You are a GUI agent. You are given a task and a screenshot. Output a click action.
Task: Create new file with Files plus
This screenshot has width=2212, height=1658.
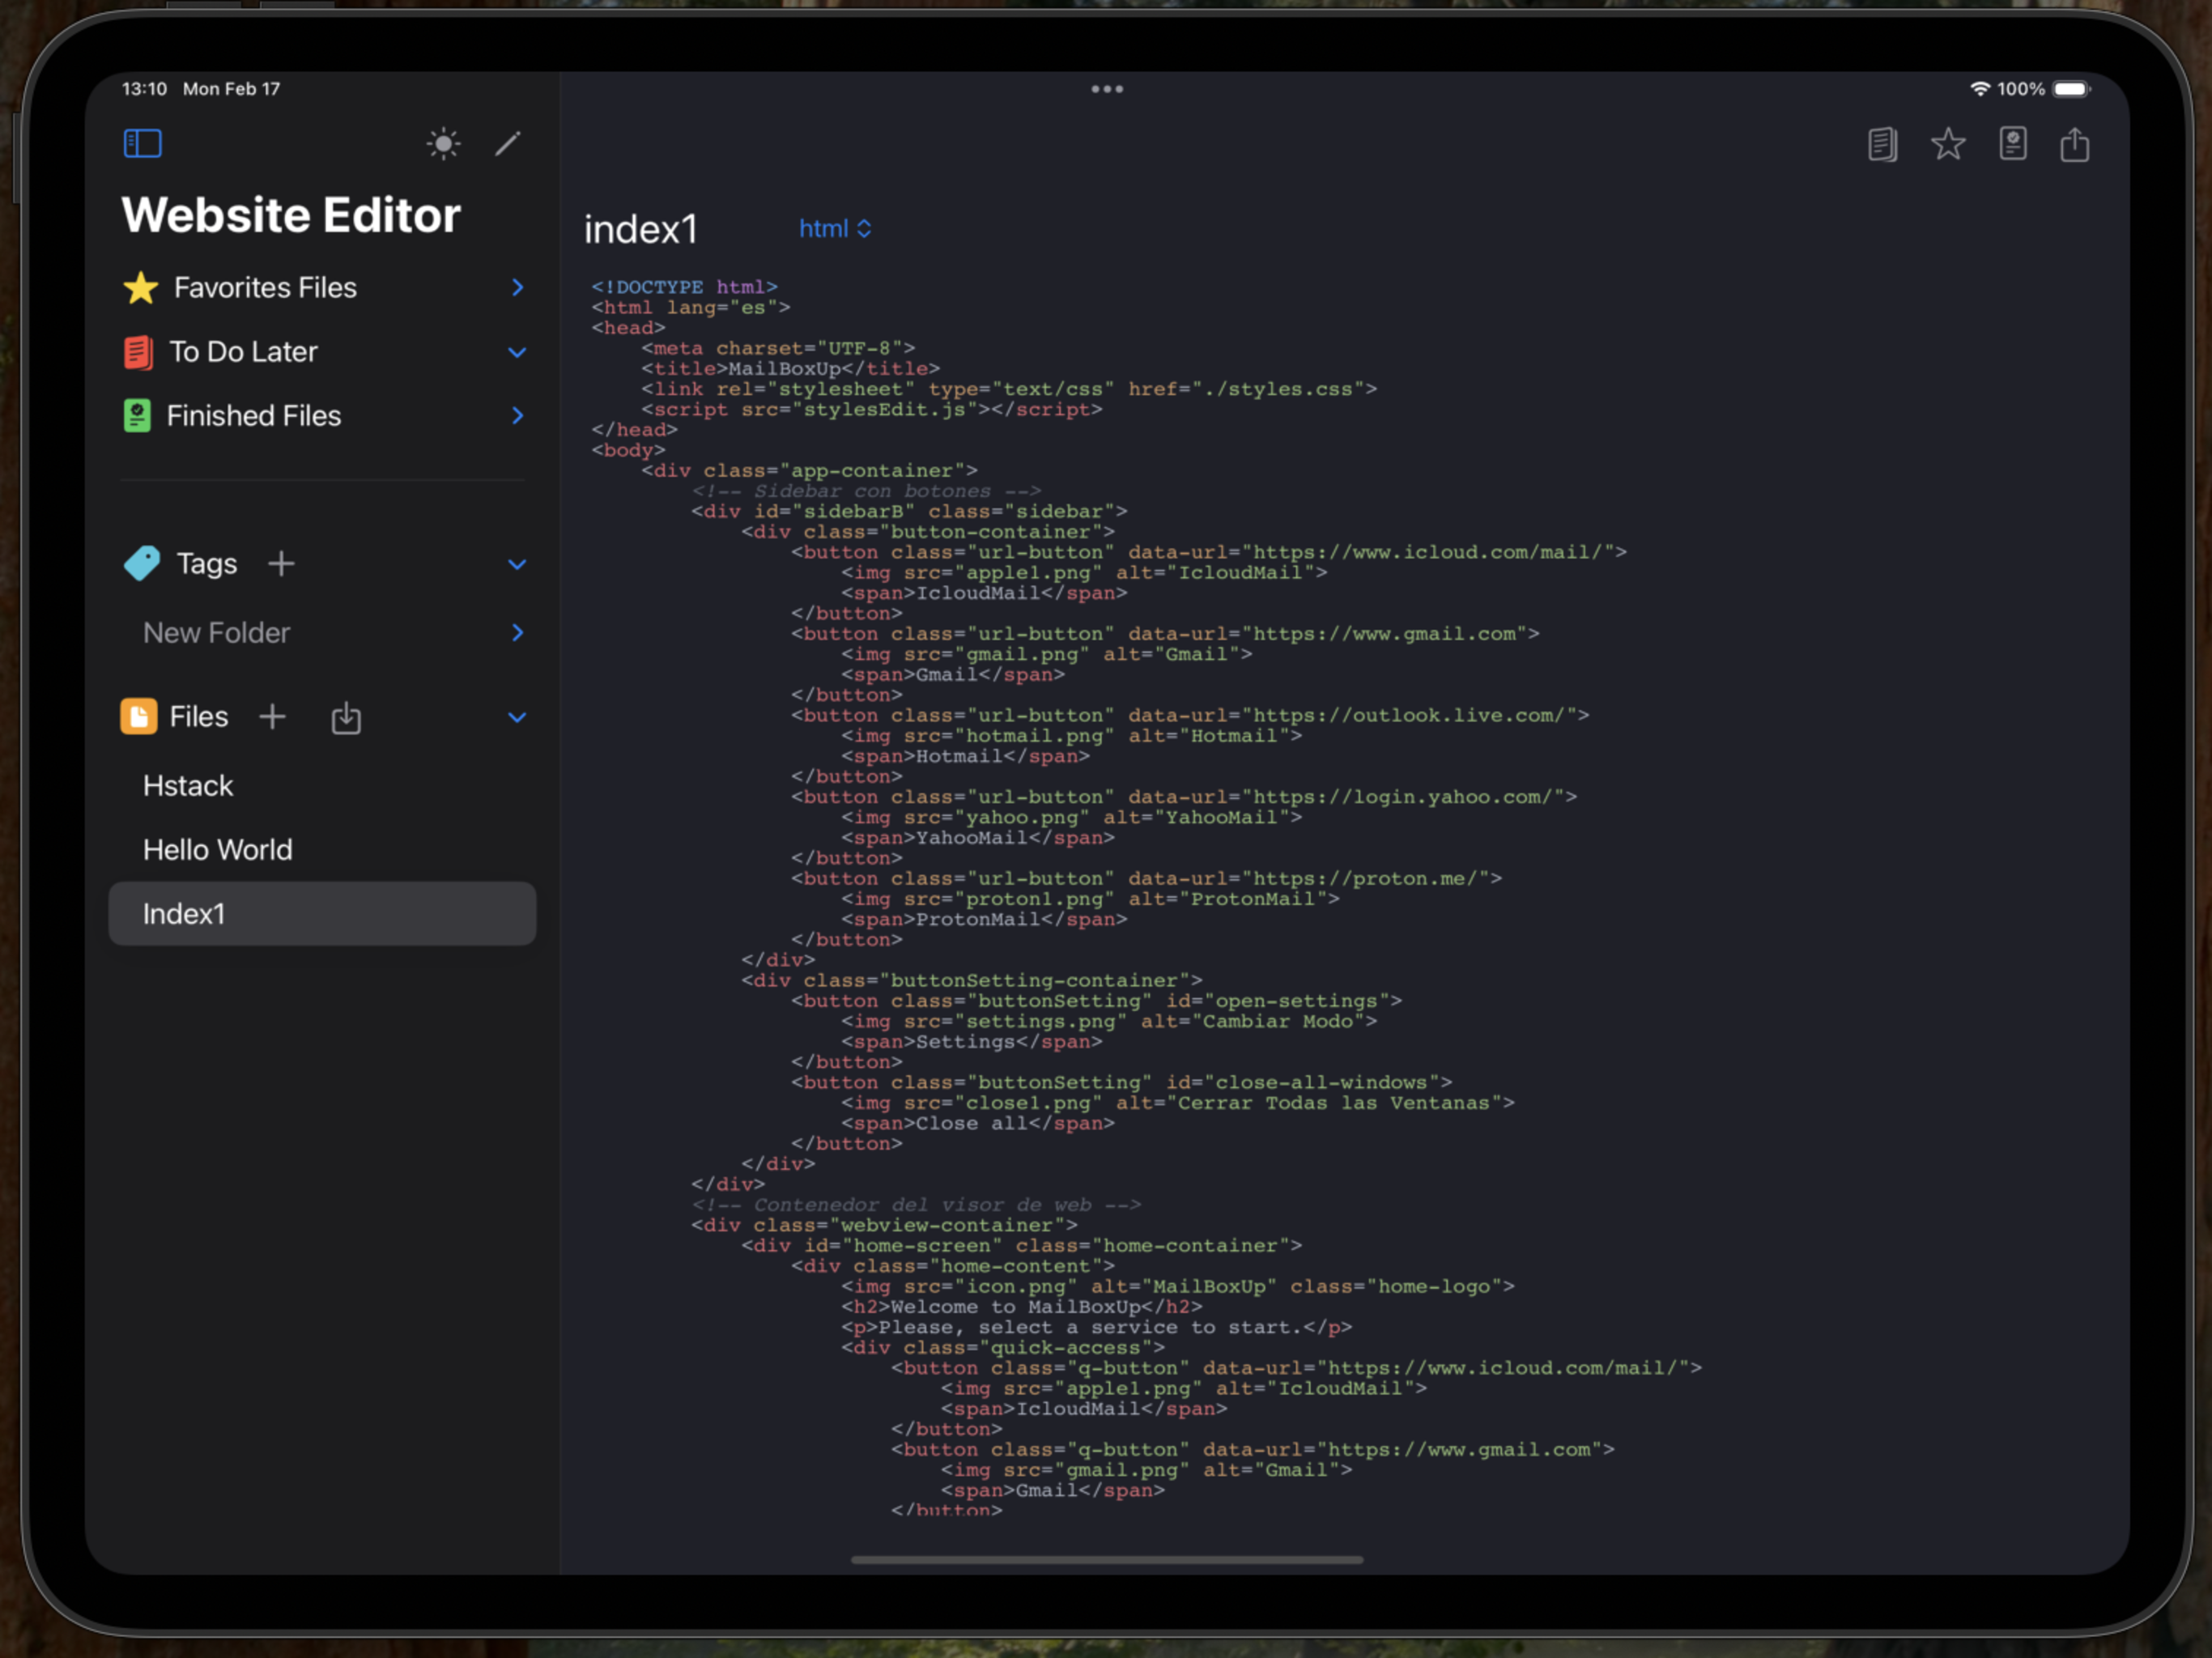[272, 717]
